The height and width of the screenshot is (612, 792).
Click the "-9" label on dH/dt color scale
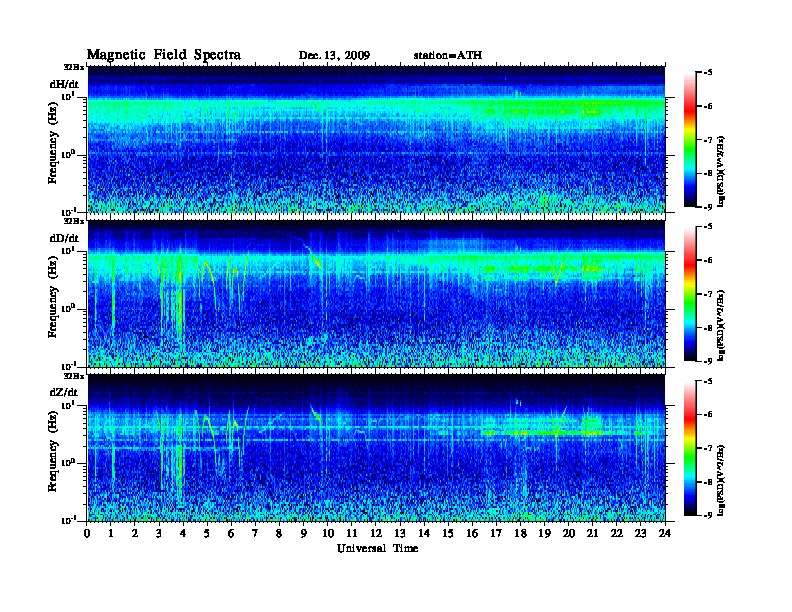[708, 207]
